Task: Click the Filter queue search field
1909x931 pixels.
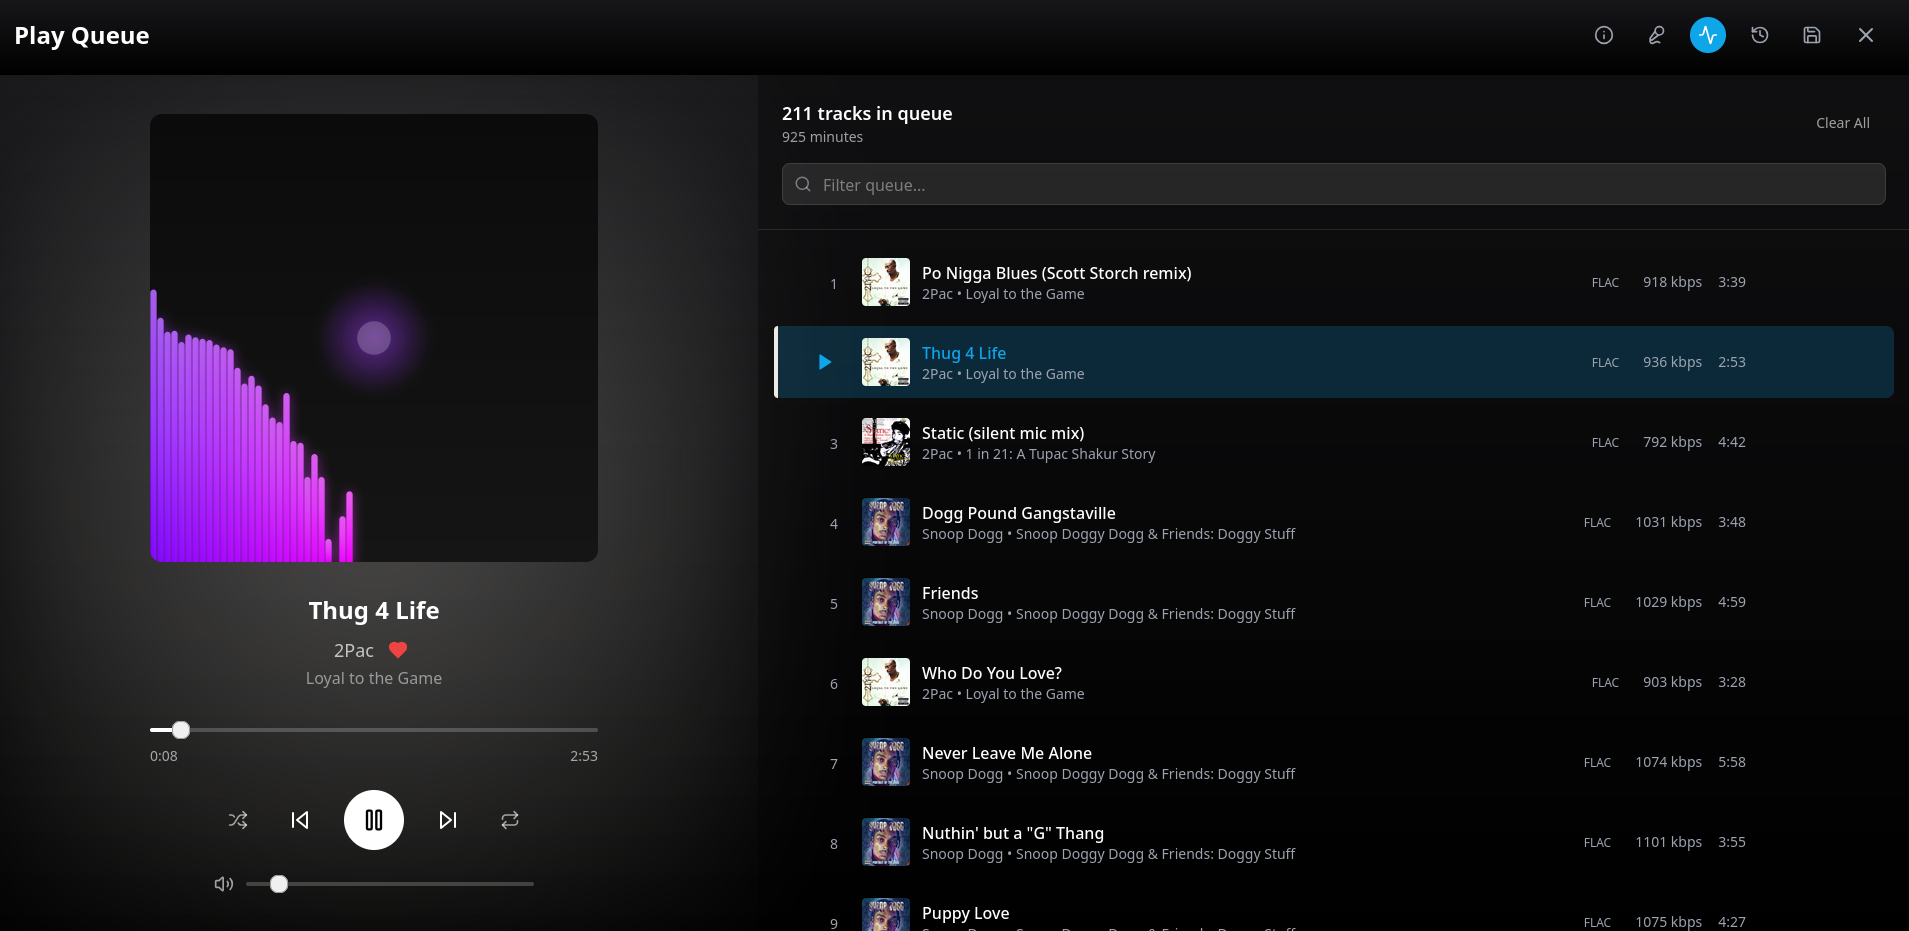Action: 1334,184
